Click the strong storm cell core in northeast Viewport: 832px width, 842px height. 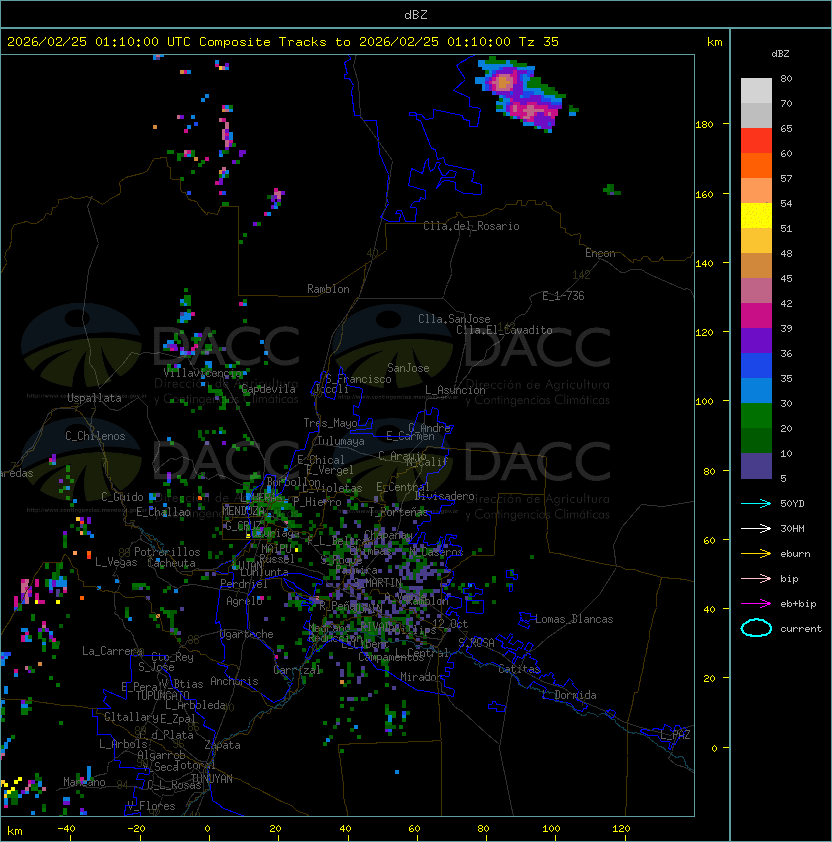pyautogui.click(x=503, y=83)
